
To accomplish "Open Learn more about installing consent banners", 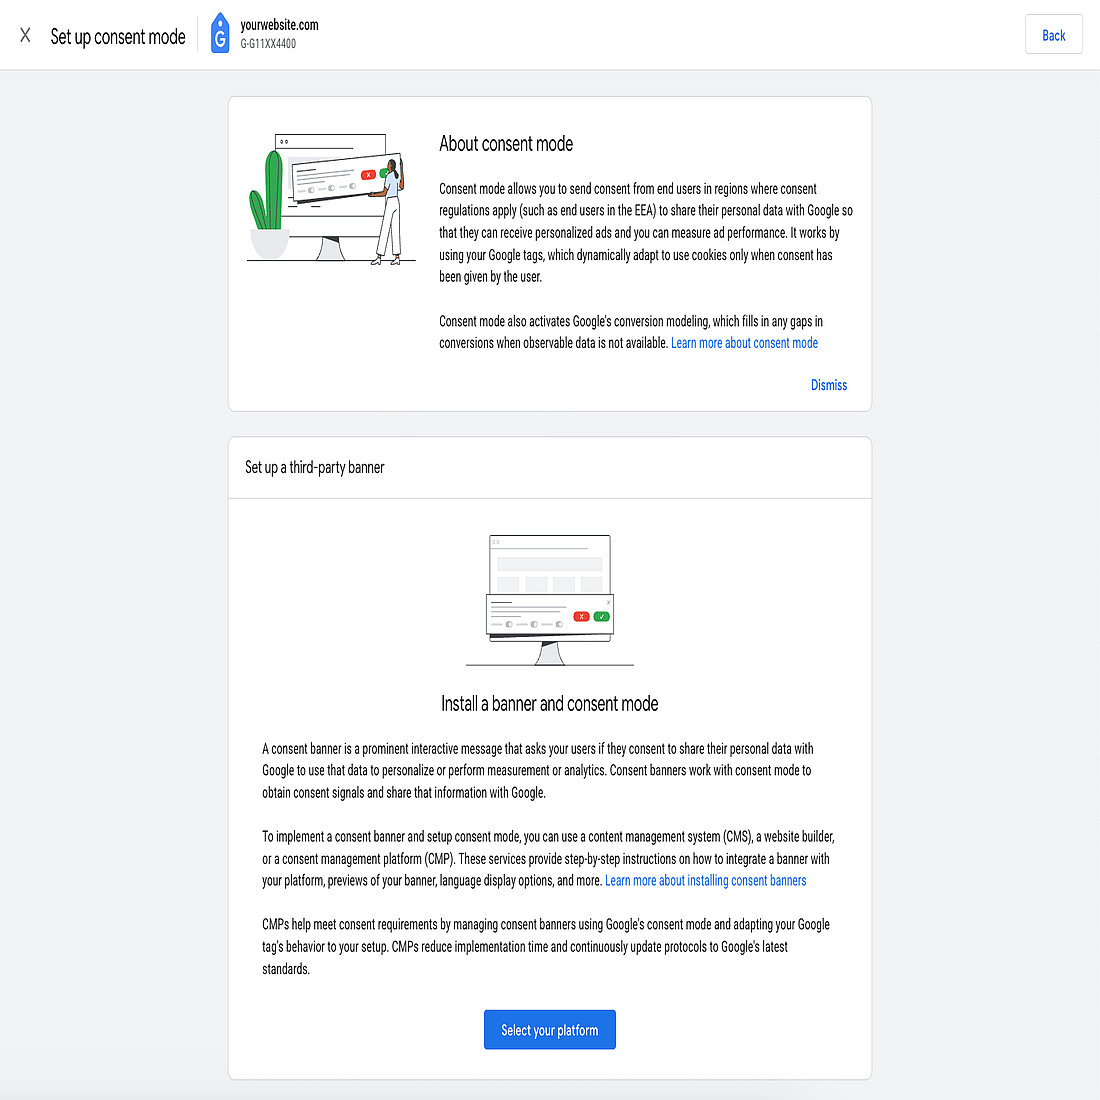I will point(705,880).
